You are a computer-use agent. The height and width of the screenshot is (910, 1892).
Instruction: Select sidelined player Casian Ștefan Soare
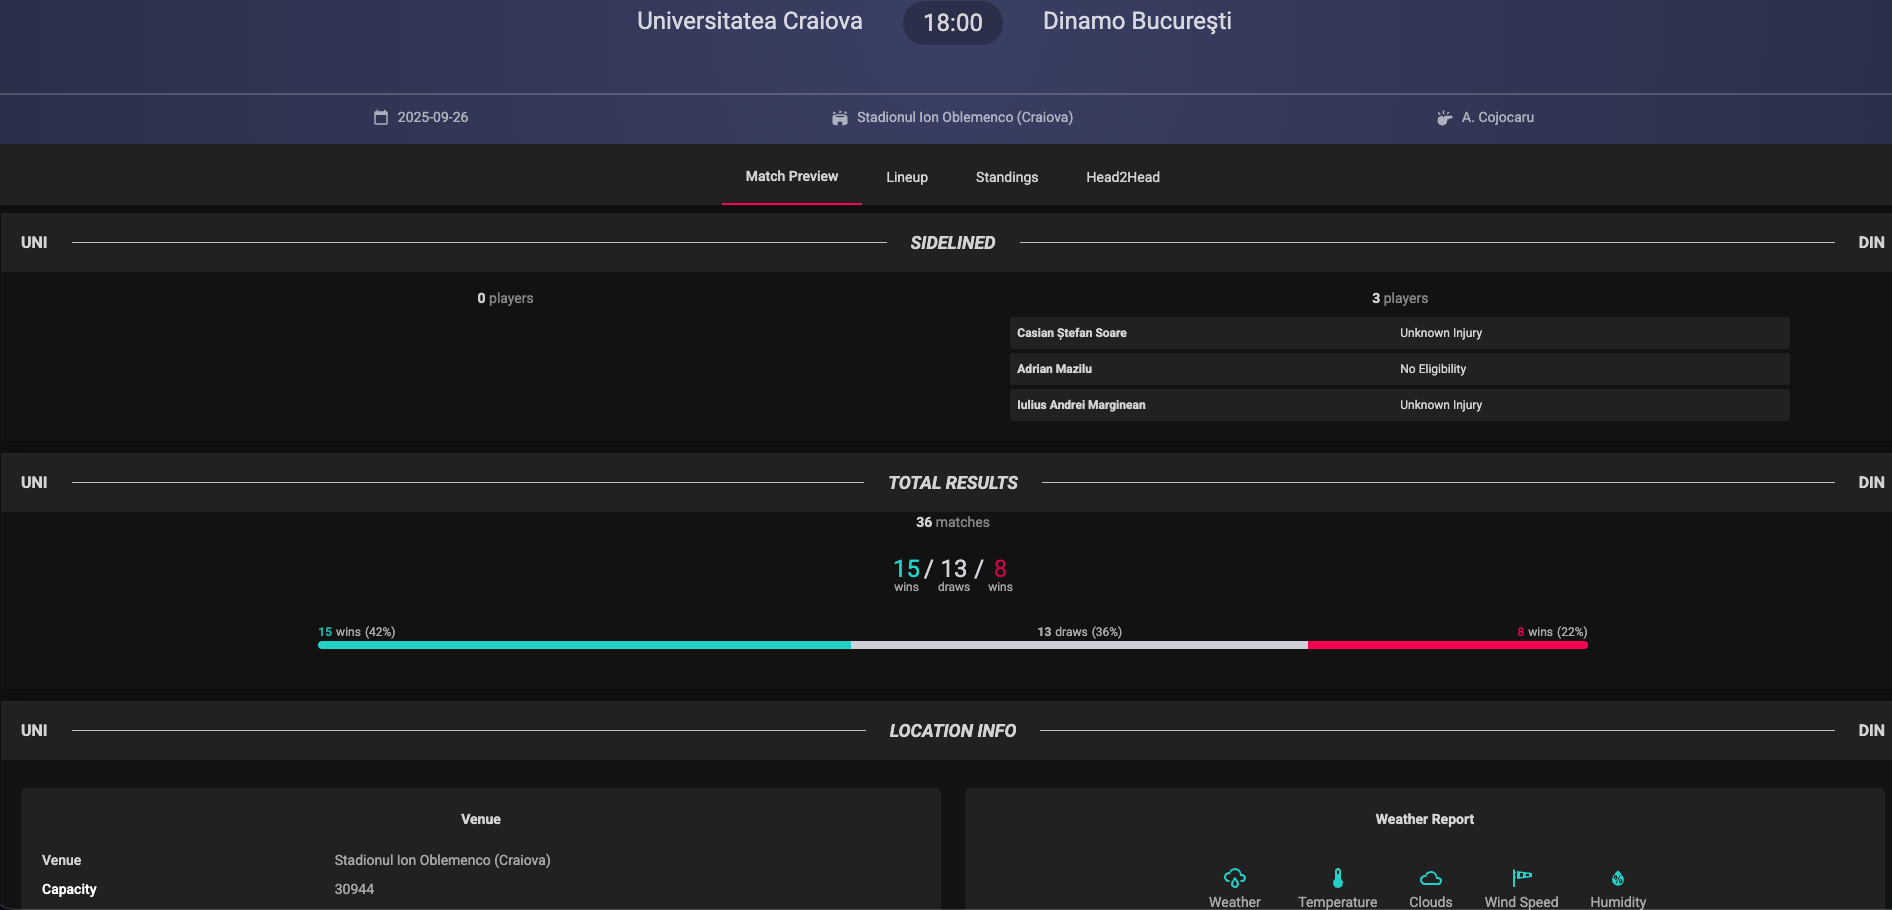pos(1072,333)
